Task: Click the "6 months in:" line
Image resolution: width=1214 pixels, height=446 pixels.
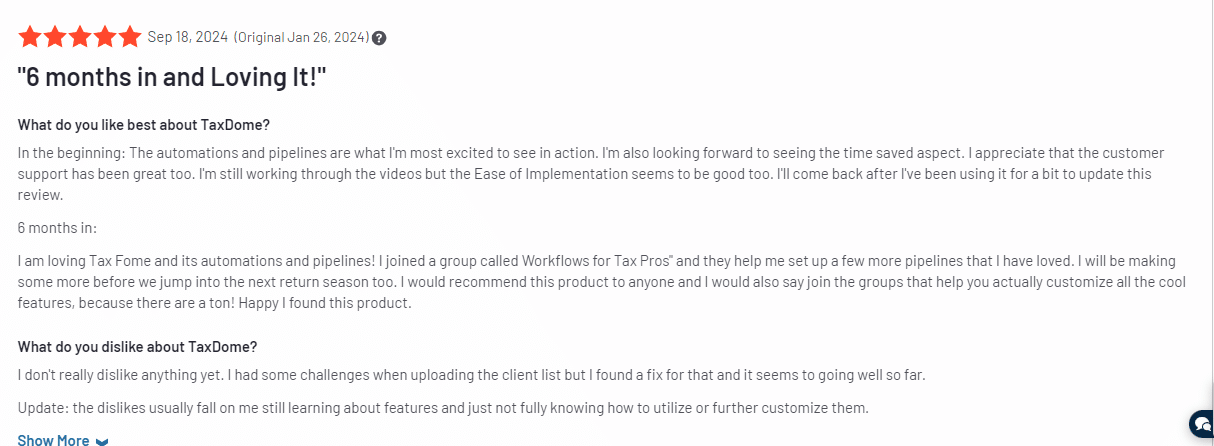Action: pos(57,228)
